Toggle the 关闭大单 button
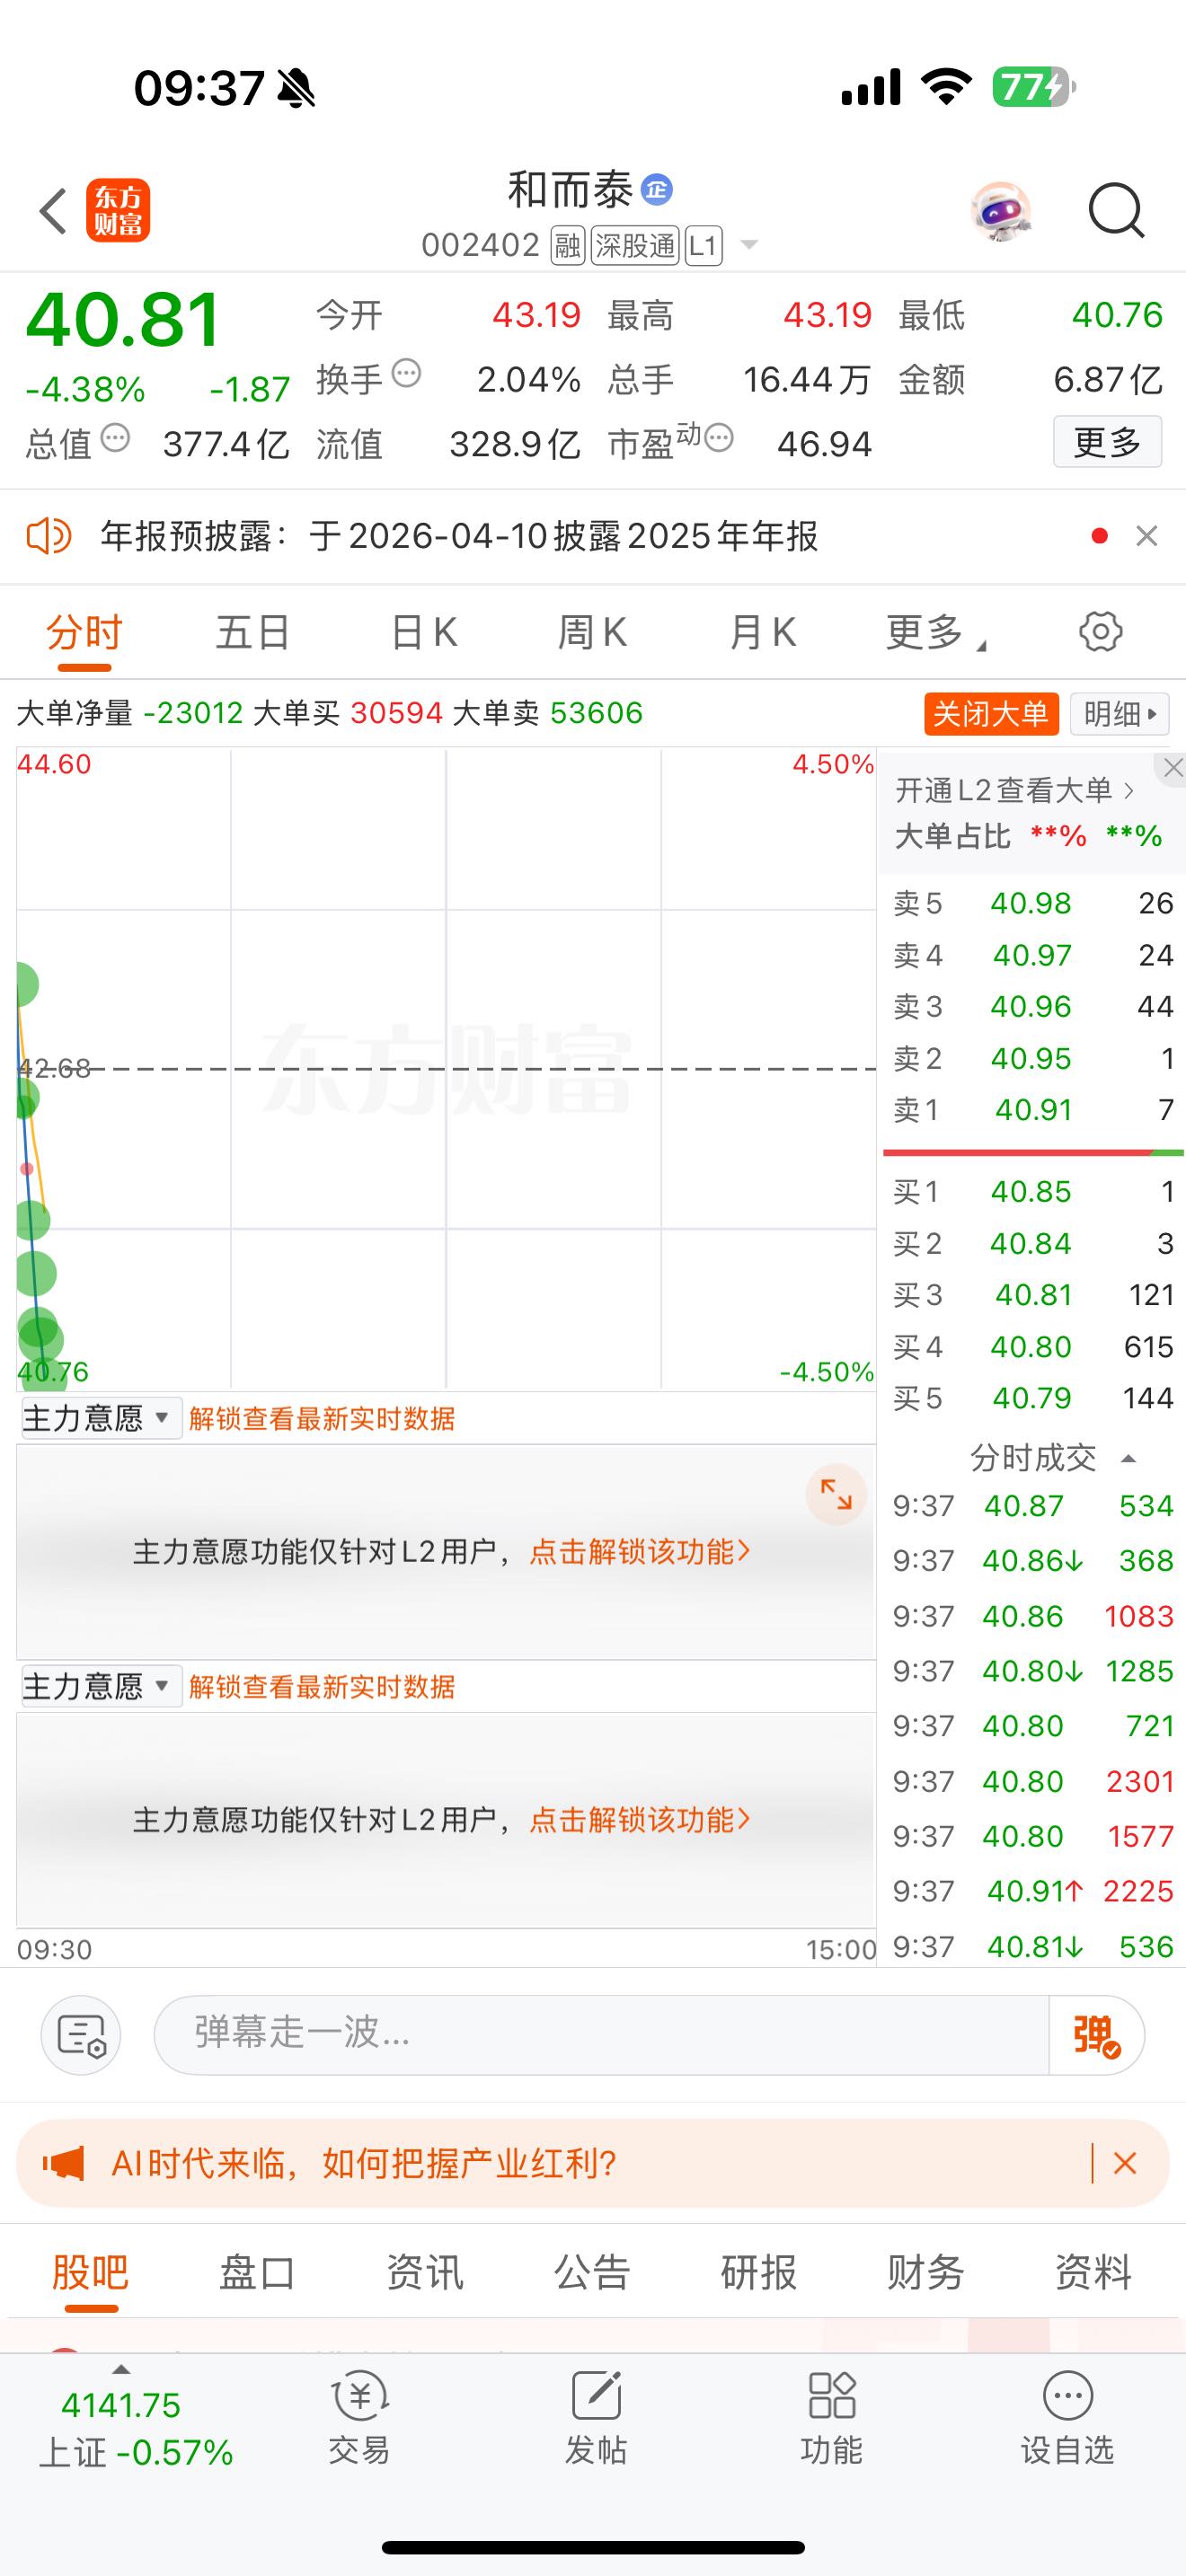This screenshot has height=2576, width=1186. point(990,714)
